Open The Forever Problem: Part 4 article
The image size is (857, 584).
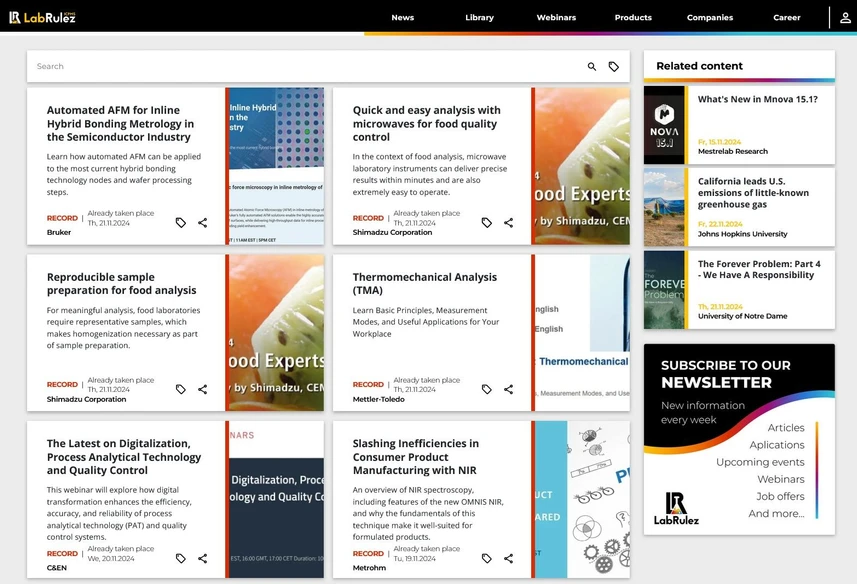[x=759, y=269]
